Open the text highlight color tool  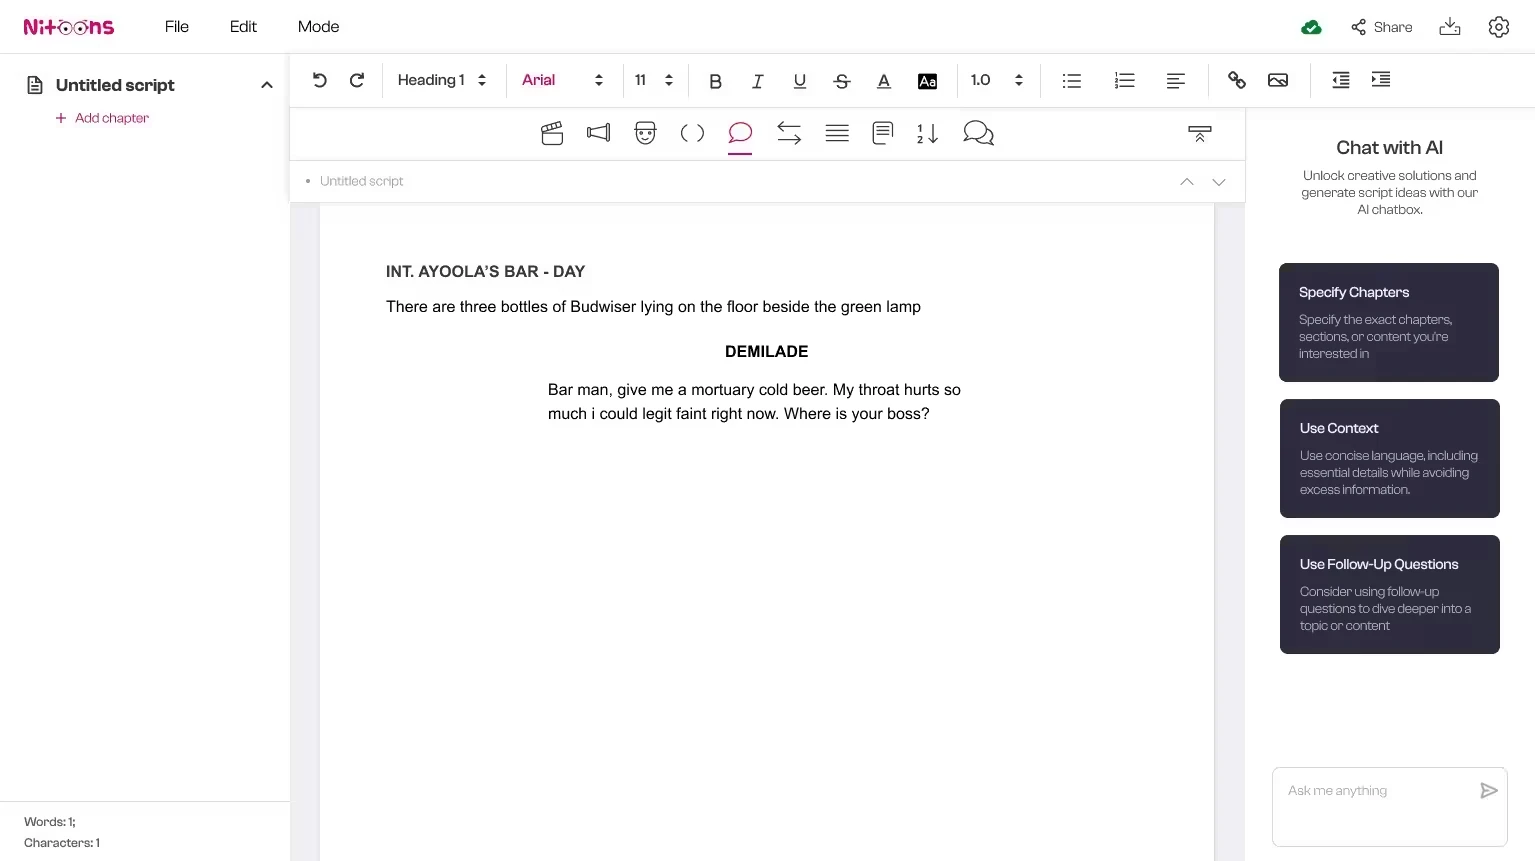(927, 81)
